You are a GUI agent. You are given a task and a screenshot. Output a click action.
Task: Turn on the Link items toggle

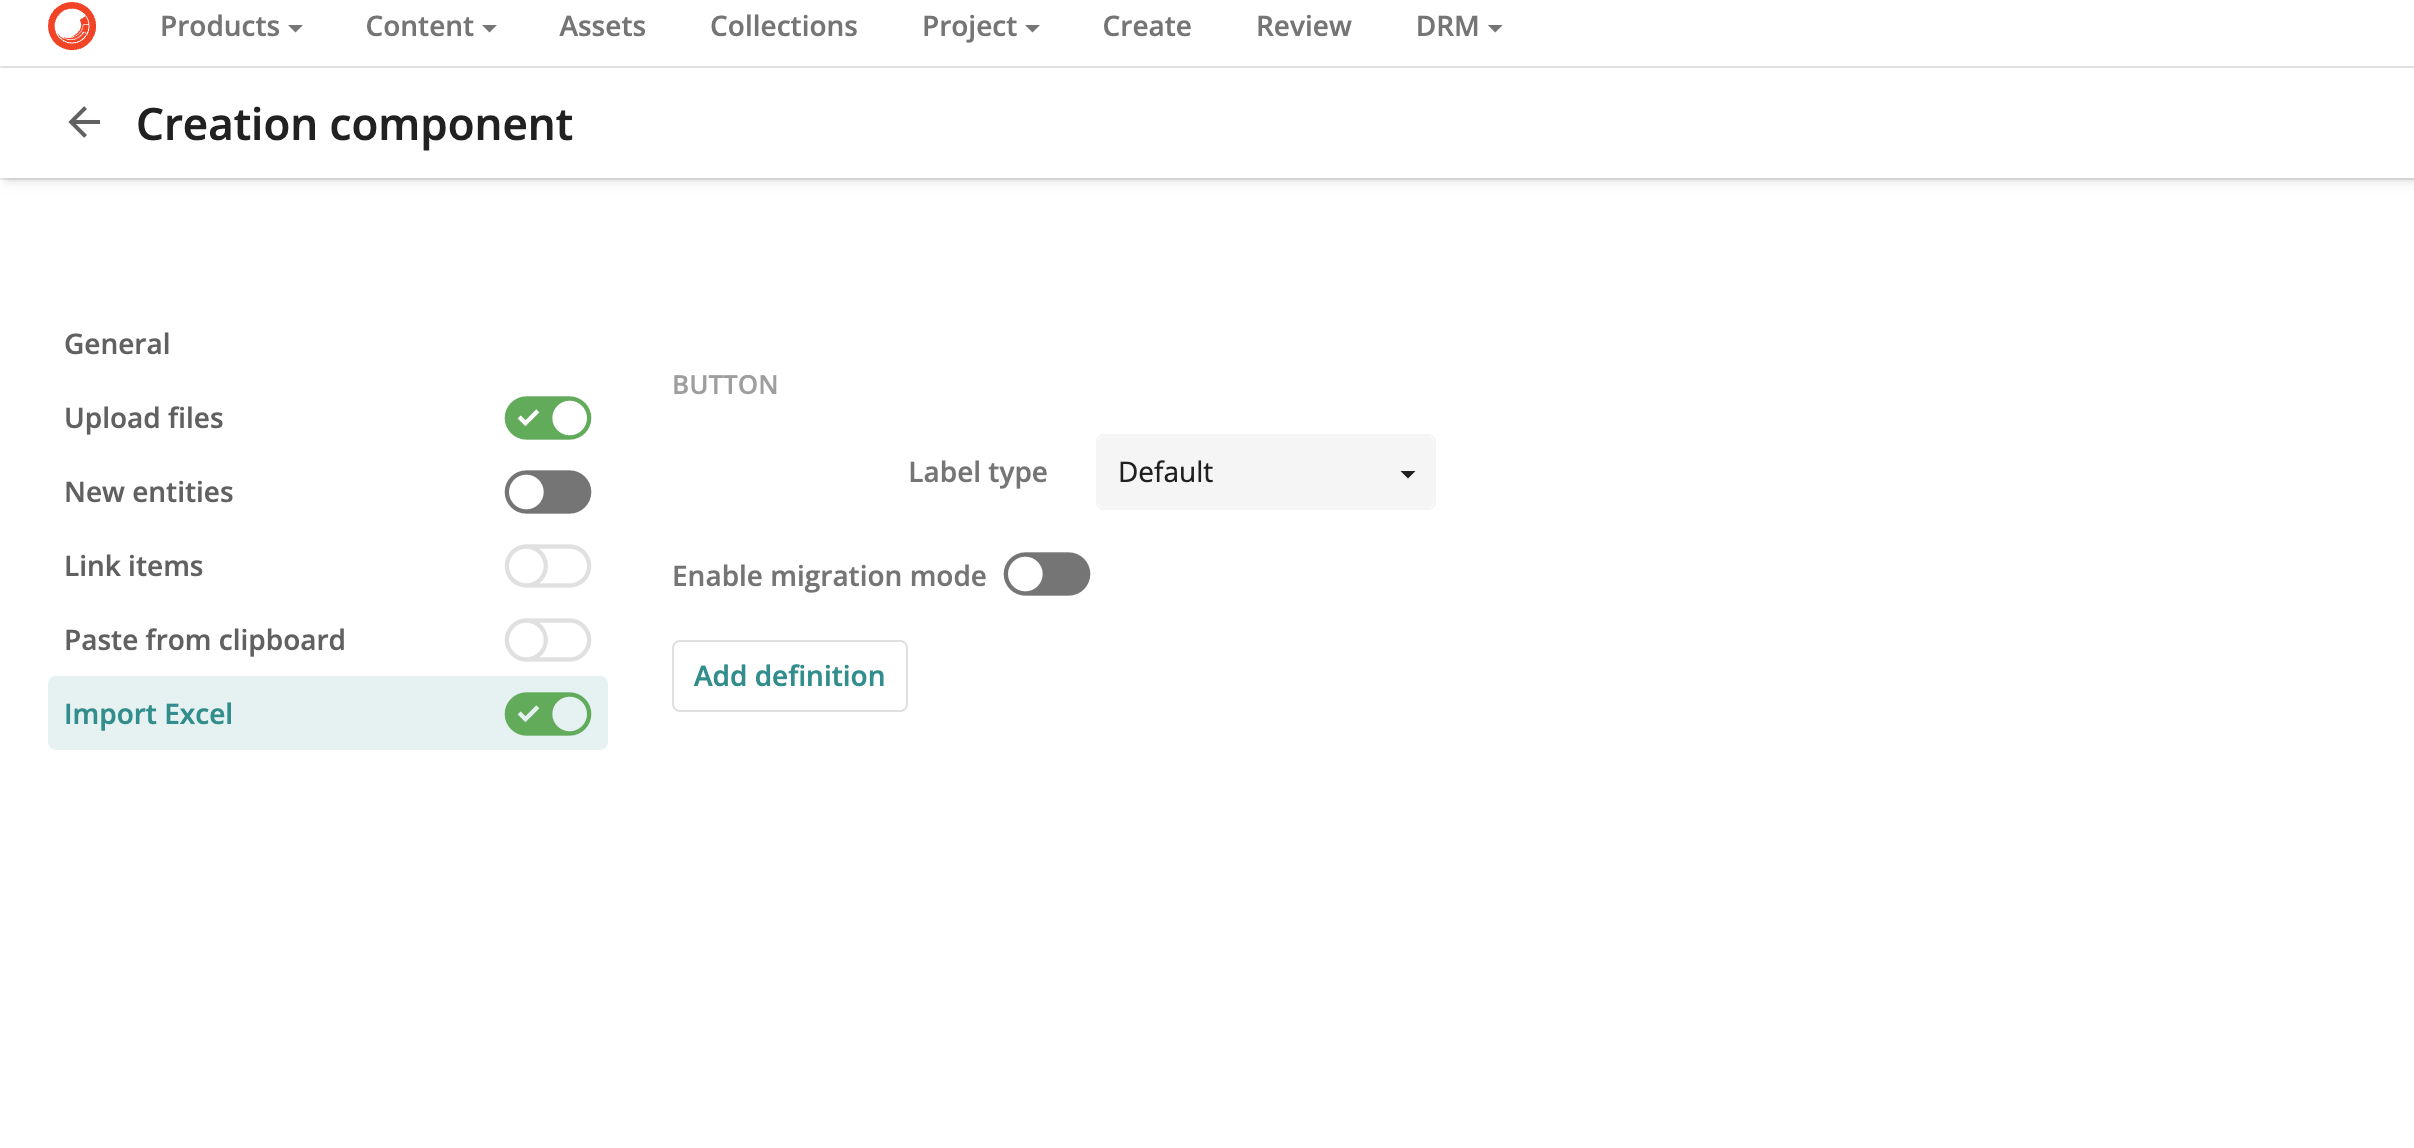[x=548, y=566]
